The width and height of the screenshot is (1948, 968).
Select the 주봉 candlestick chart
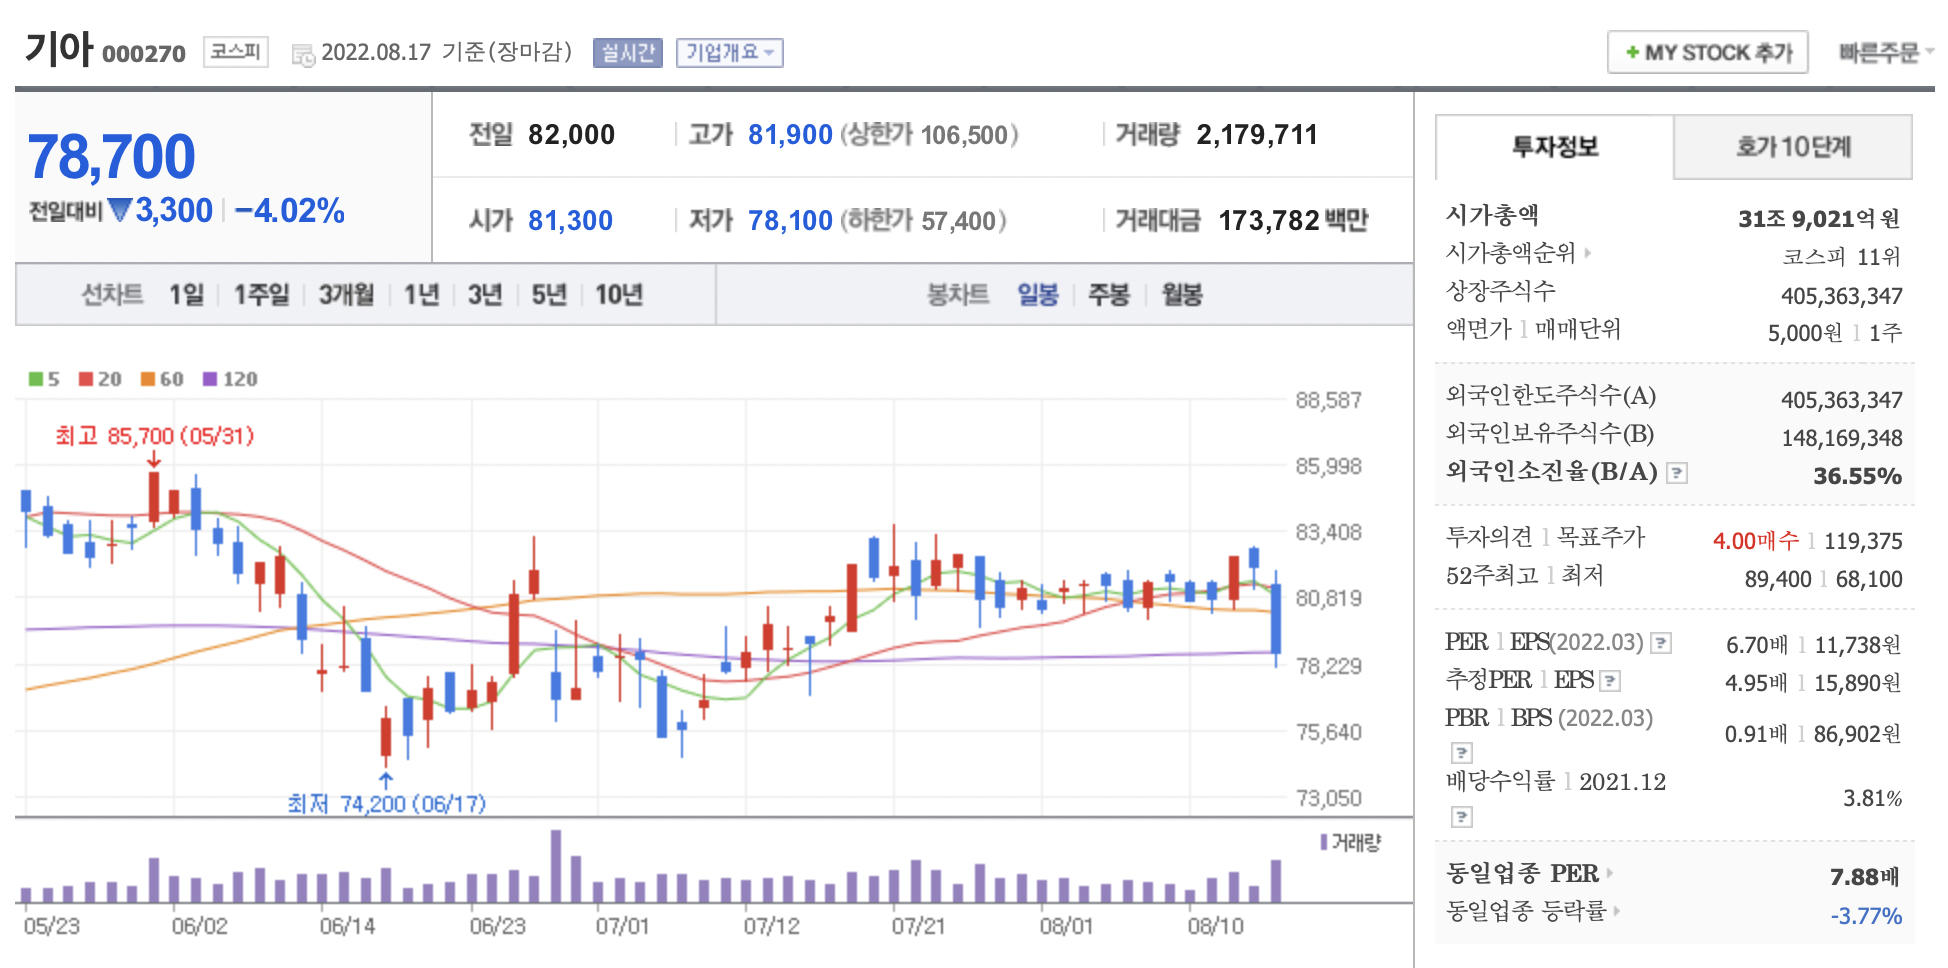(1109, 294)
